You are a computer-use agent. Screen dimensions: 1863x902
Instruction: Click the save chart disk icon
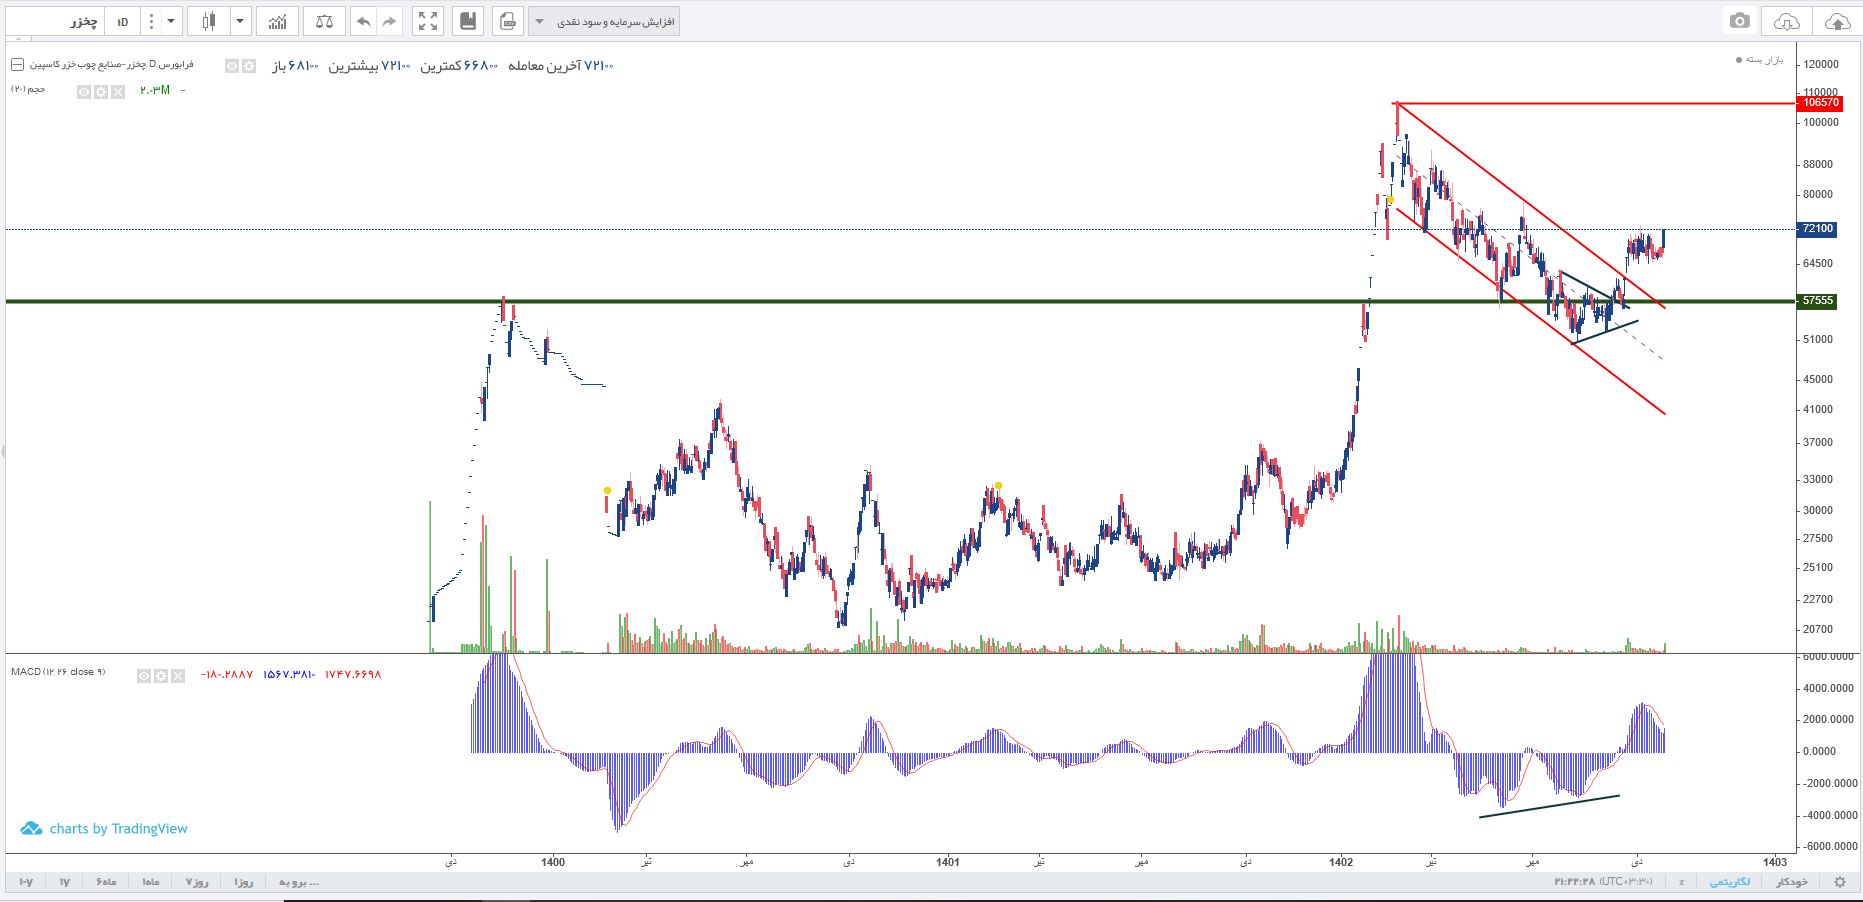pos(466,21)
